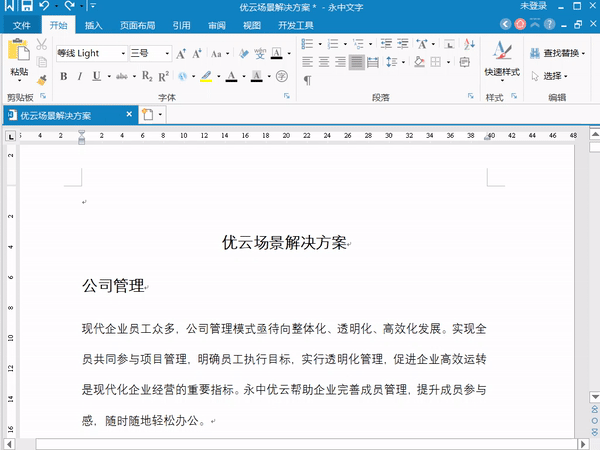Click the Paste button

pos(19,60)
